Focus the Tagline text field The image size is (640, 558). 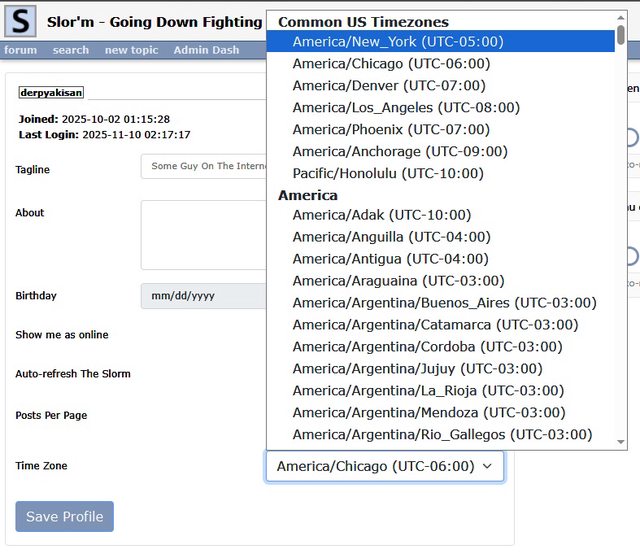coord(203,166)
